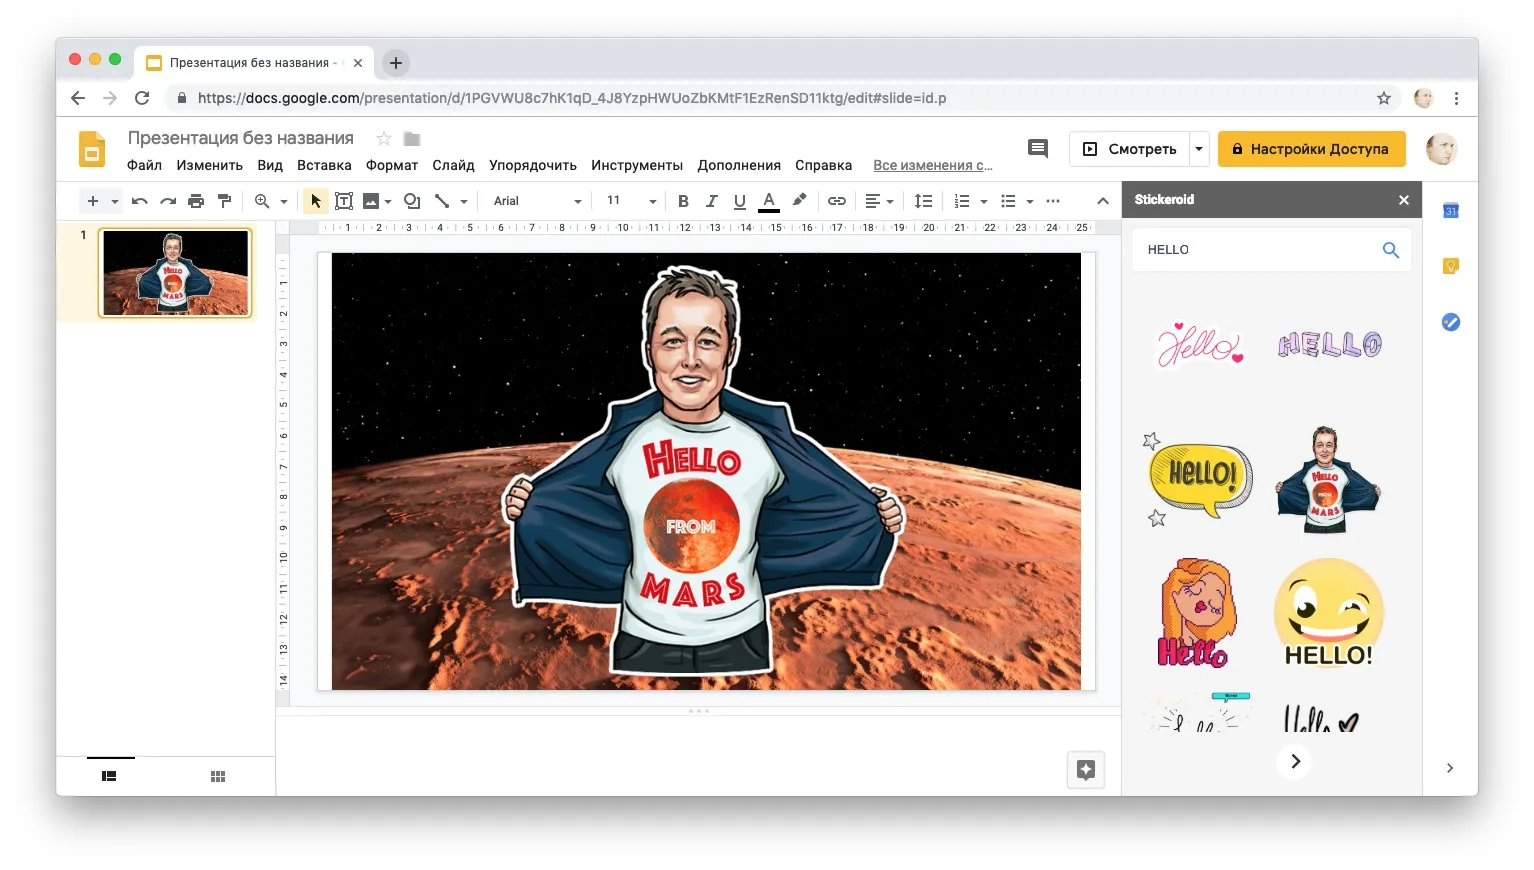Redo the last action
This screenshot has width=1534, height=870.
tap(168, 201)
